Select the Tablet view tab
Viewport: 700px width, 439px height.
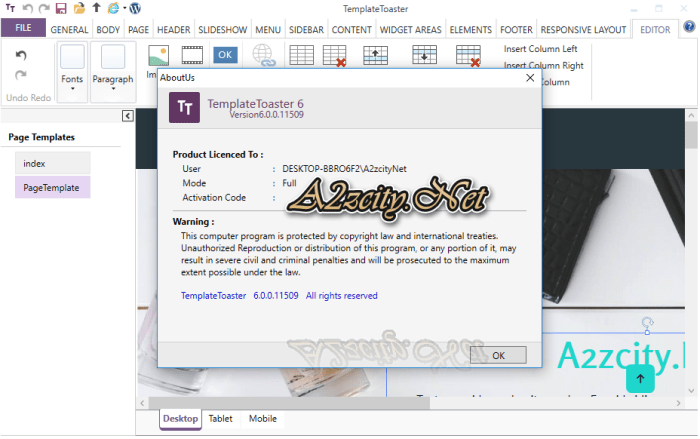pos(221,419)
